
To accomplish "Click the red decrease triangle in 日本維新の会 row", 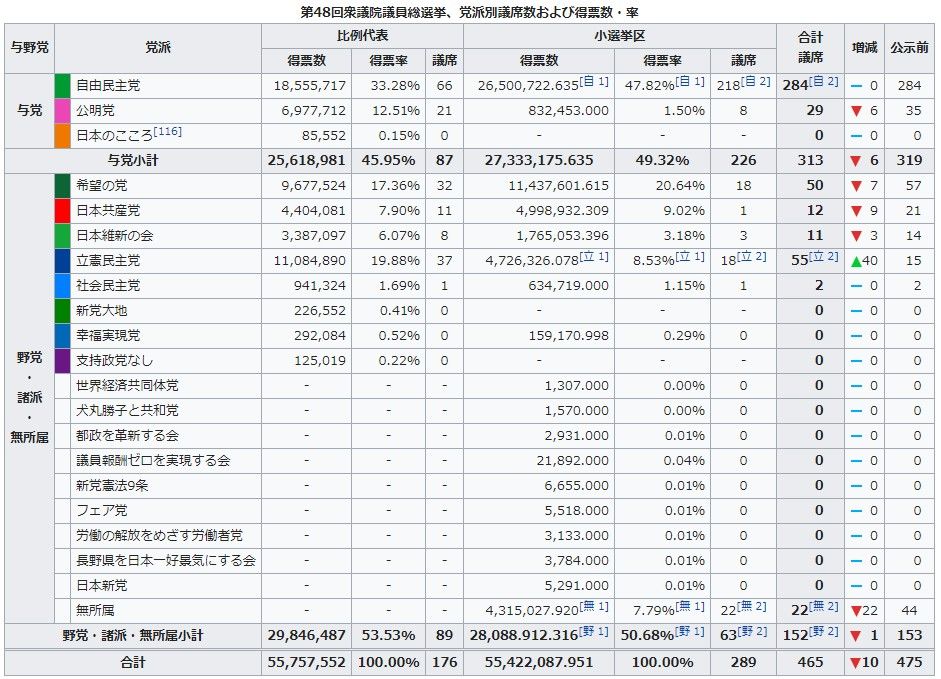I will (856, 236).
